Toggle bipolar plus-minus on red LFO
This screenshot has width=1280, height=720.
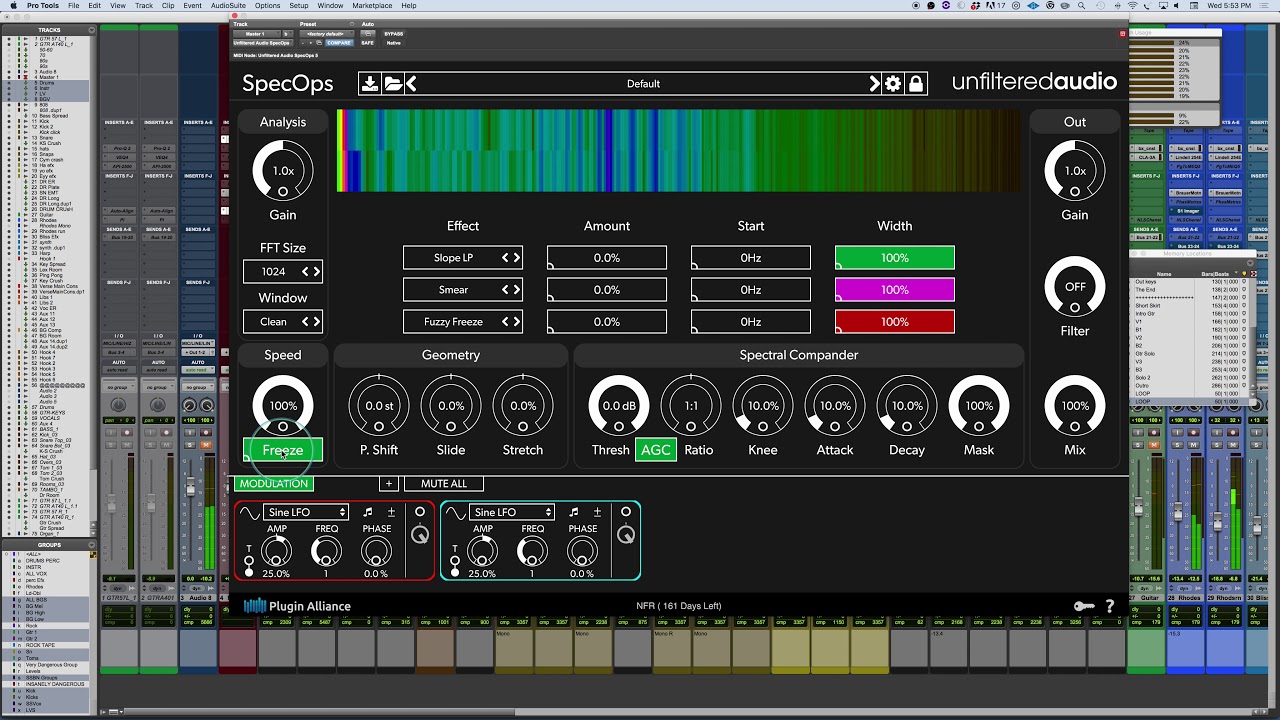click(391, 512)
